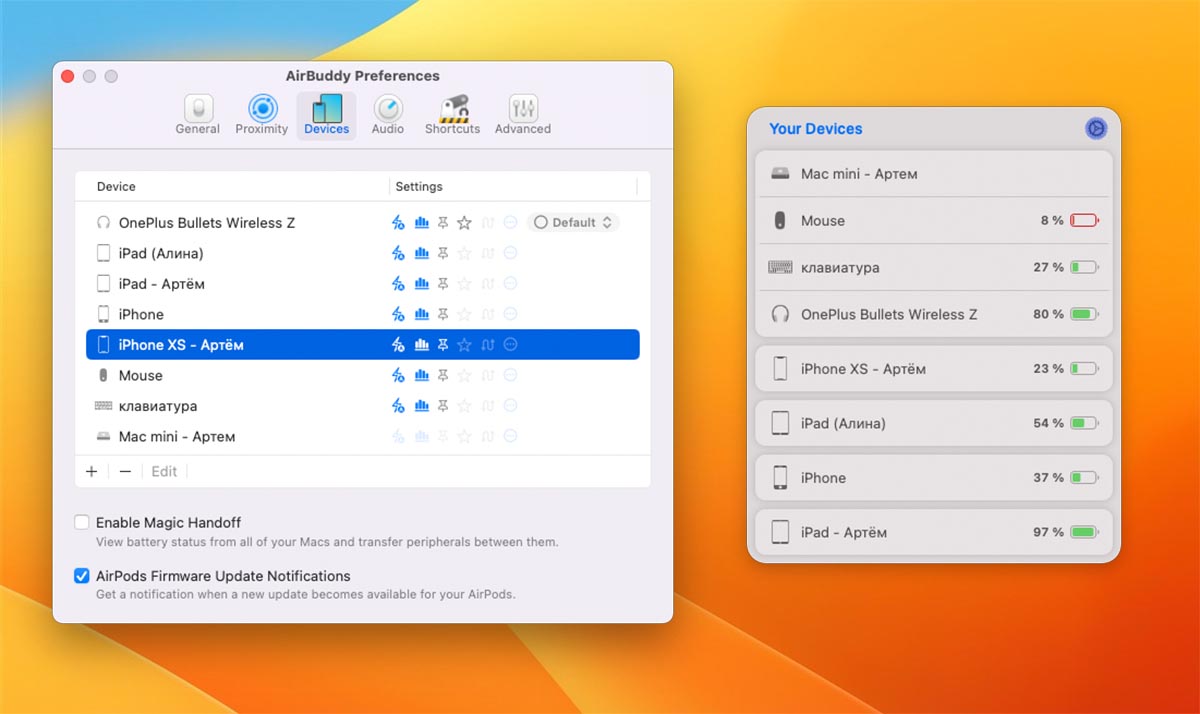Click the minus button to remove device
The image size is (1200, 714).
coord(125,471)
